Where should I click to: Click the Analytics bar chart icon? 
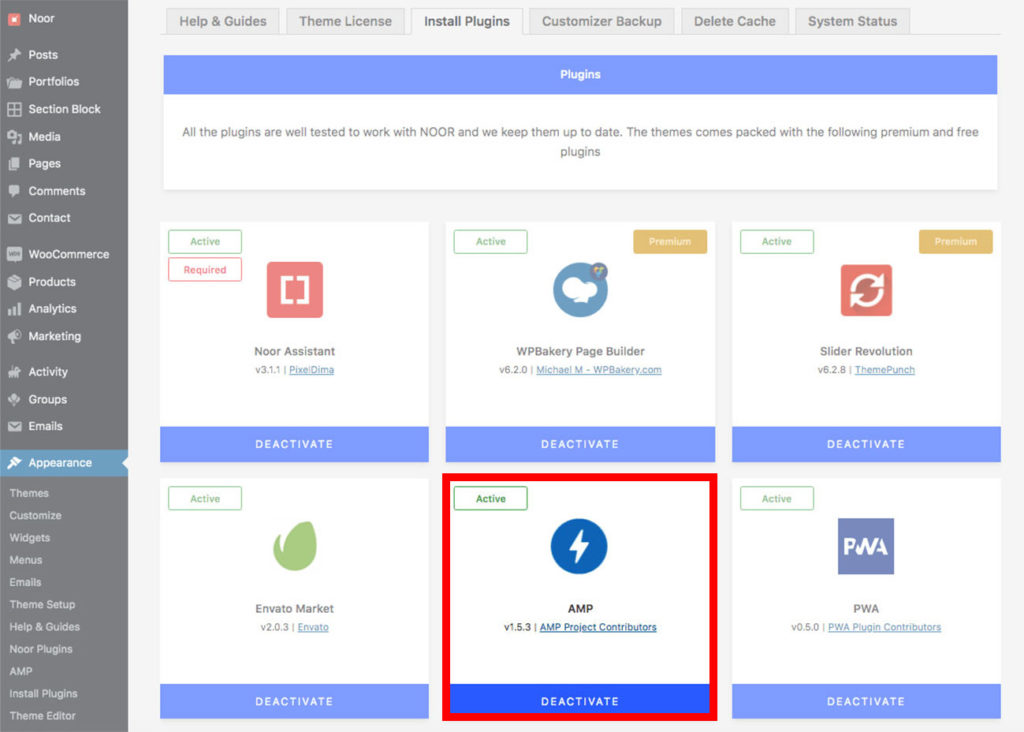tap(14, 309)
